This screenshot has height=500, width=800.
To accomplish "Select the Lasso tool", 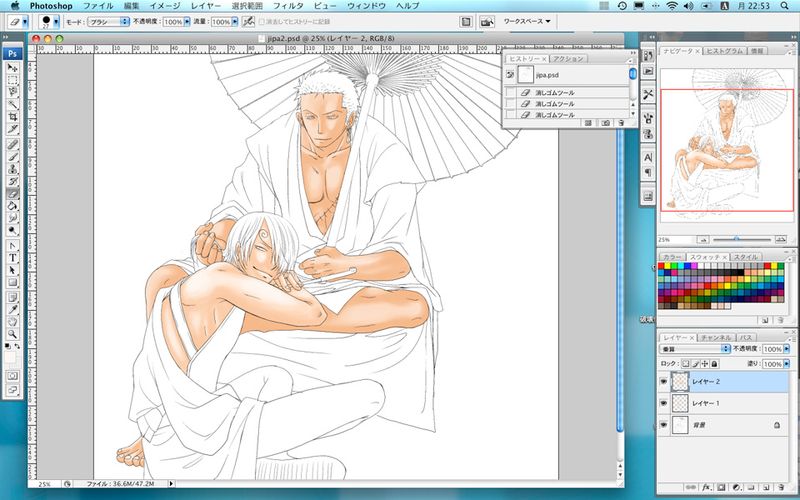I will 12,92.
